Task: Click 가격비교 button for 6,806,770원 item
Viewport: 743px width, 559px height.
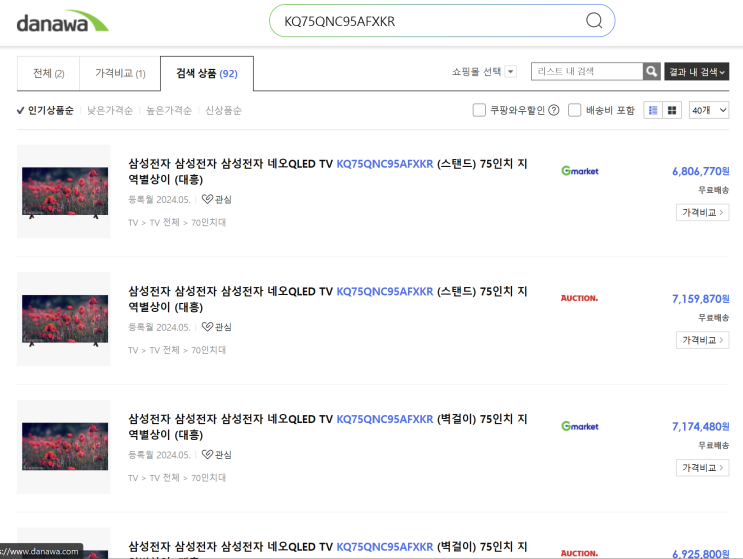Action: click(x=702, y=212)
